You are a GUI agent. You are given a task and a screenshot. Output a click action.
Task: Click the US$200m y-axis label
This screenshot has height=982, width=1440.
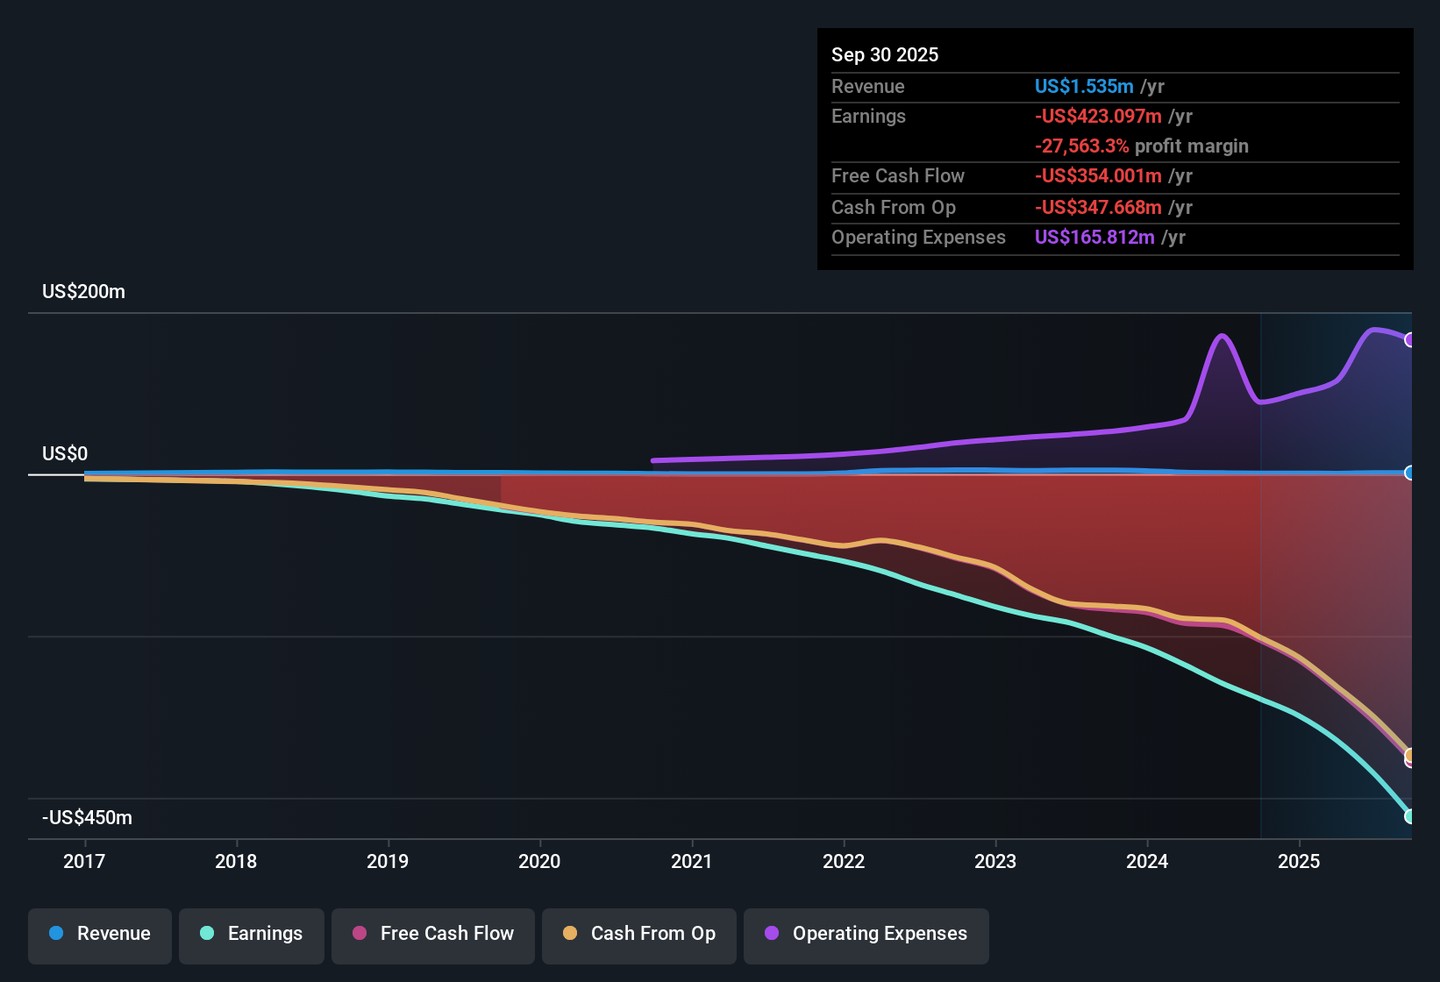[x=83, y=292]
